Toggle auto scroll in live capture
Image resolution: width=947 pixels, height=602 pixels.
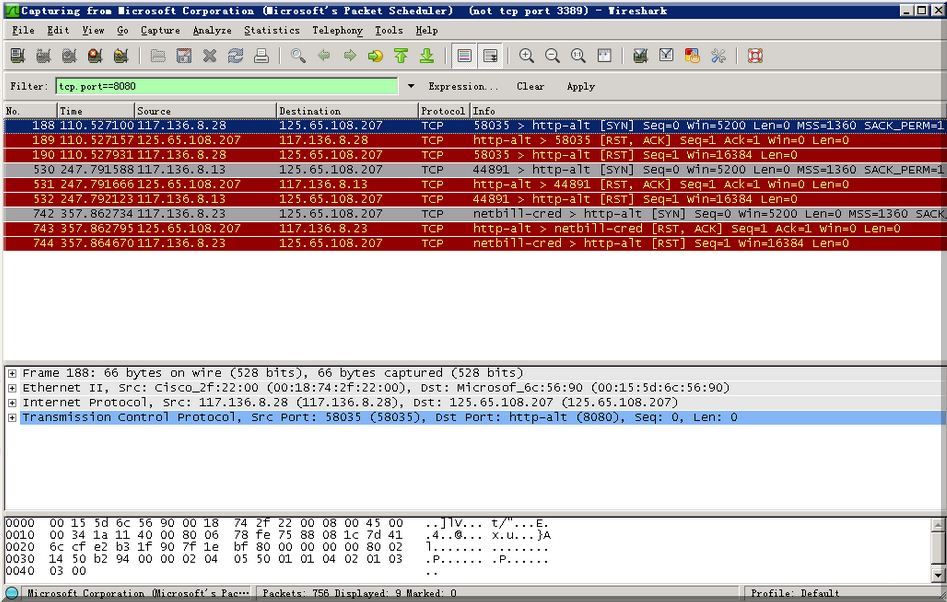pos(490,56)
